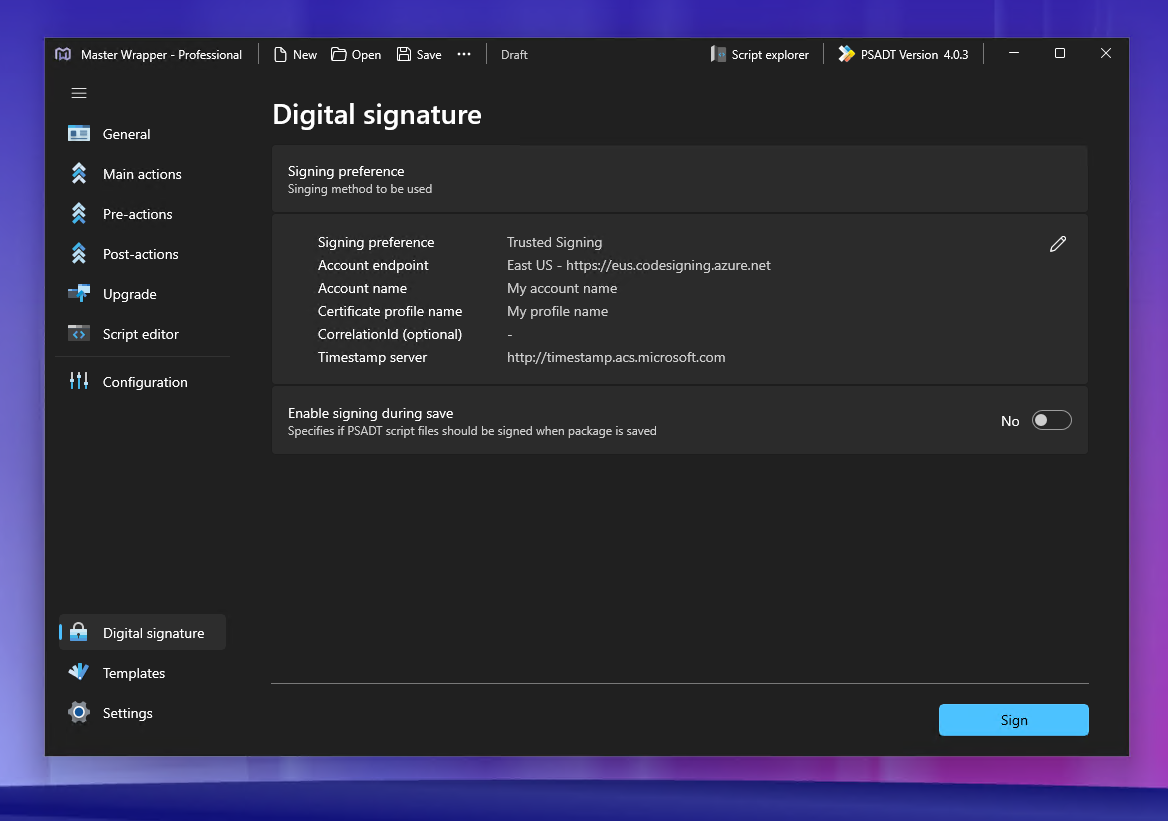Go to Main actions label
This screenshot has width=1168, height=821.
[142, 174]
